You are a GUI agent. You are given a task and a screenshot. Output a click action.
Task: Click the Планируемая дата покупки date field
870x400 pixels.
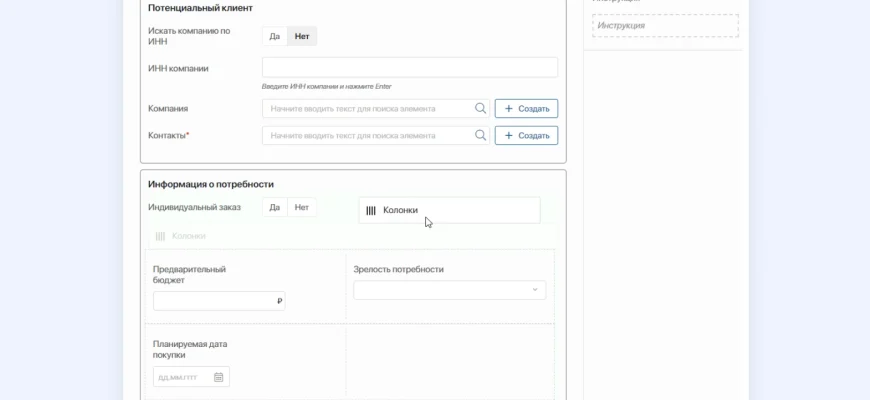183,377
